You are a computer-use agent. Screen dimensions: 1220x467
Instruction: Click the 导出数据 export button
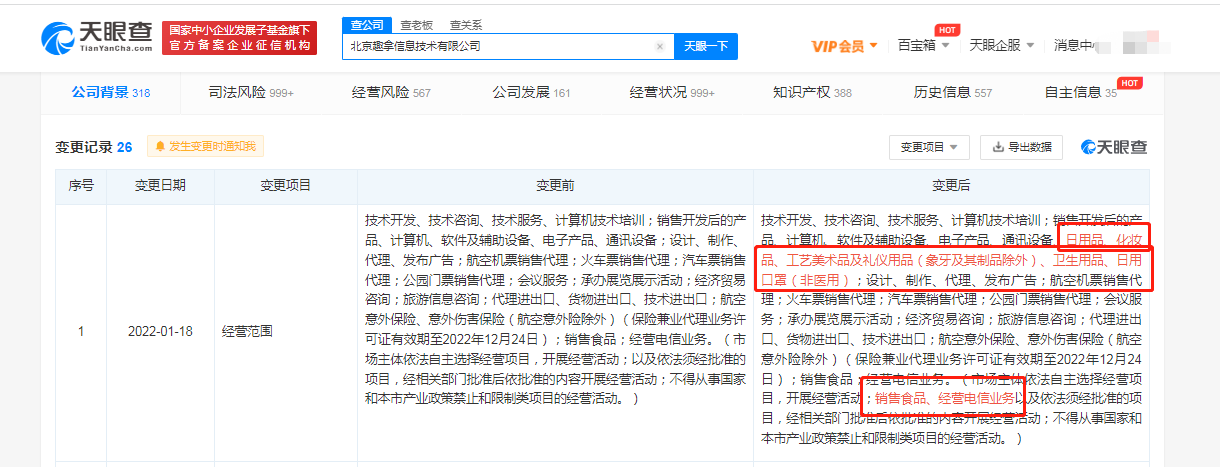tap(1022, 147)
